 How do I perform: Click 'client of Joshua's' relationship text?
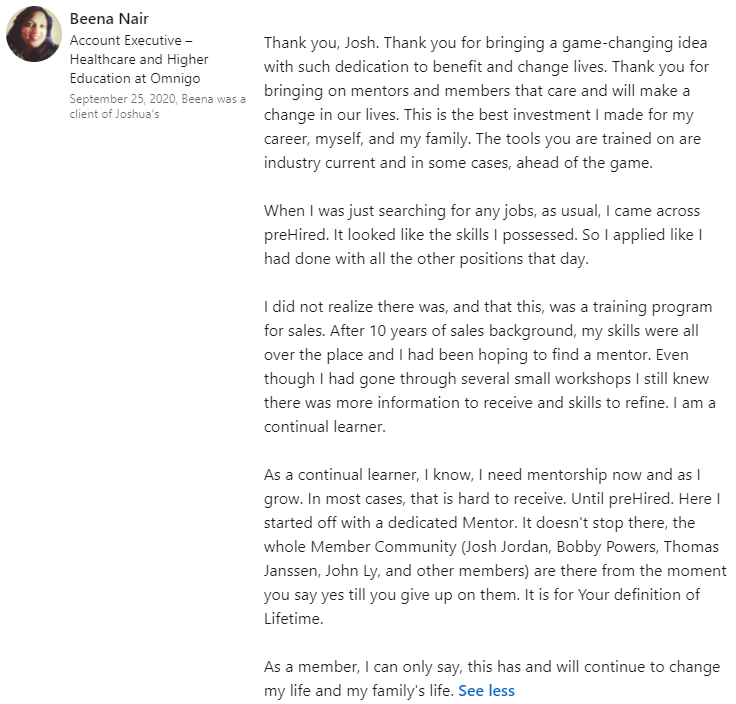[x=114, y=113]
